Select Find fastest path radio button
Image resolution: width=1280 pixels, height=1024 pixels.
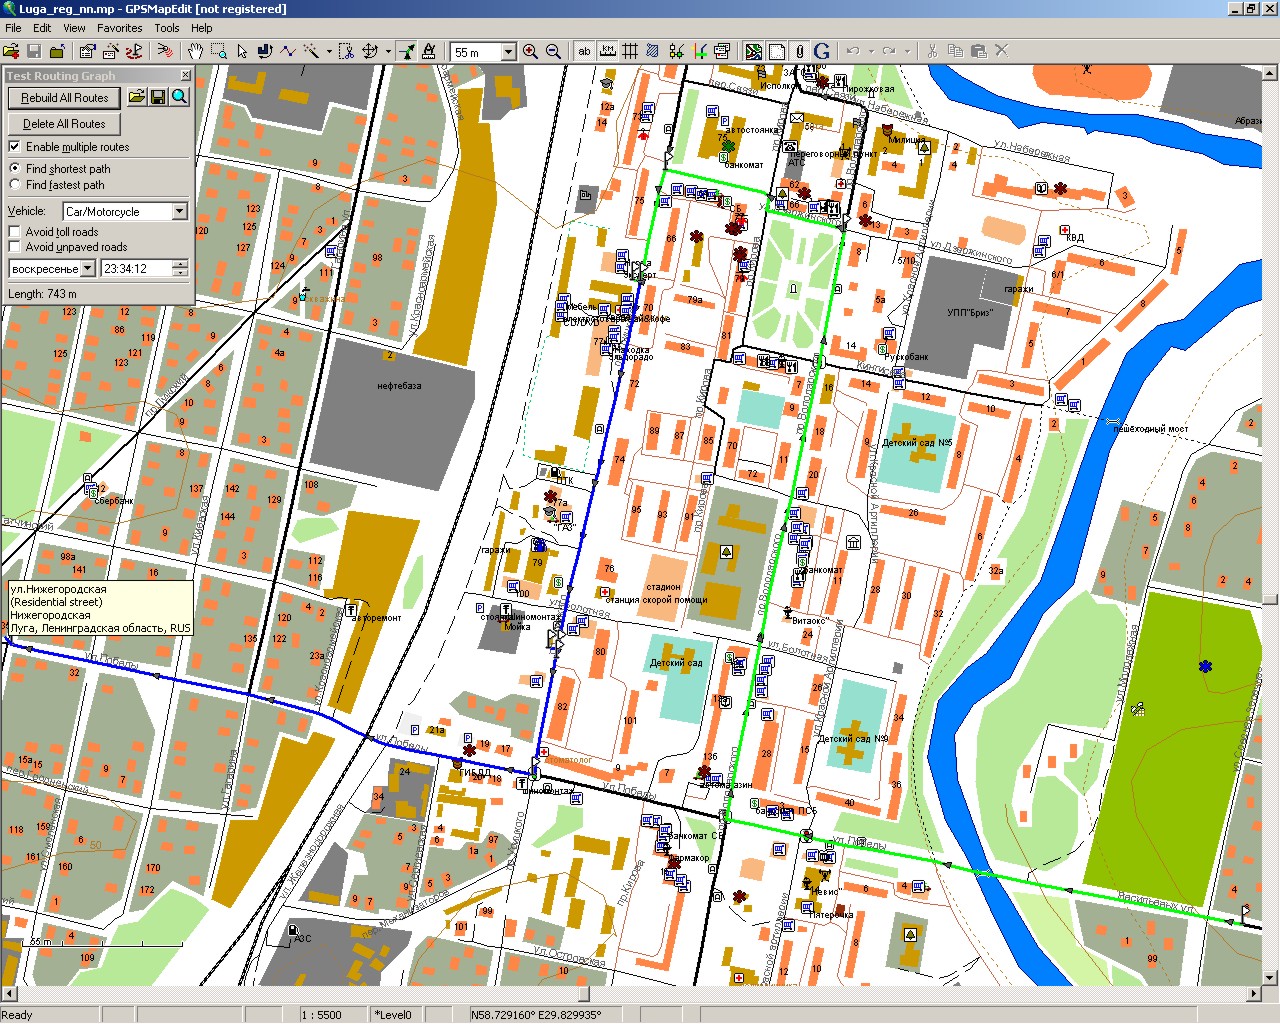pyautogui.click(x=14, y=184)
